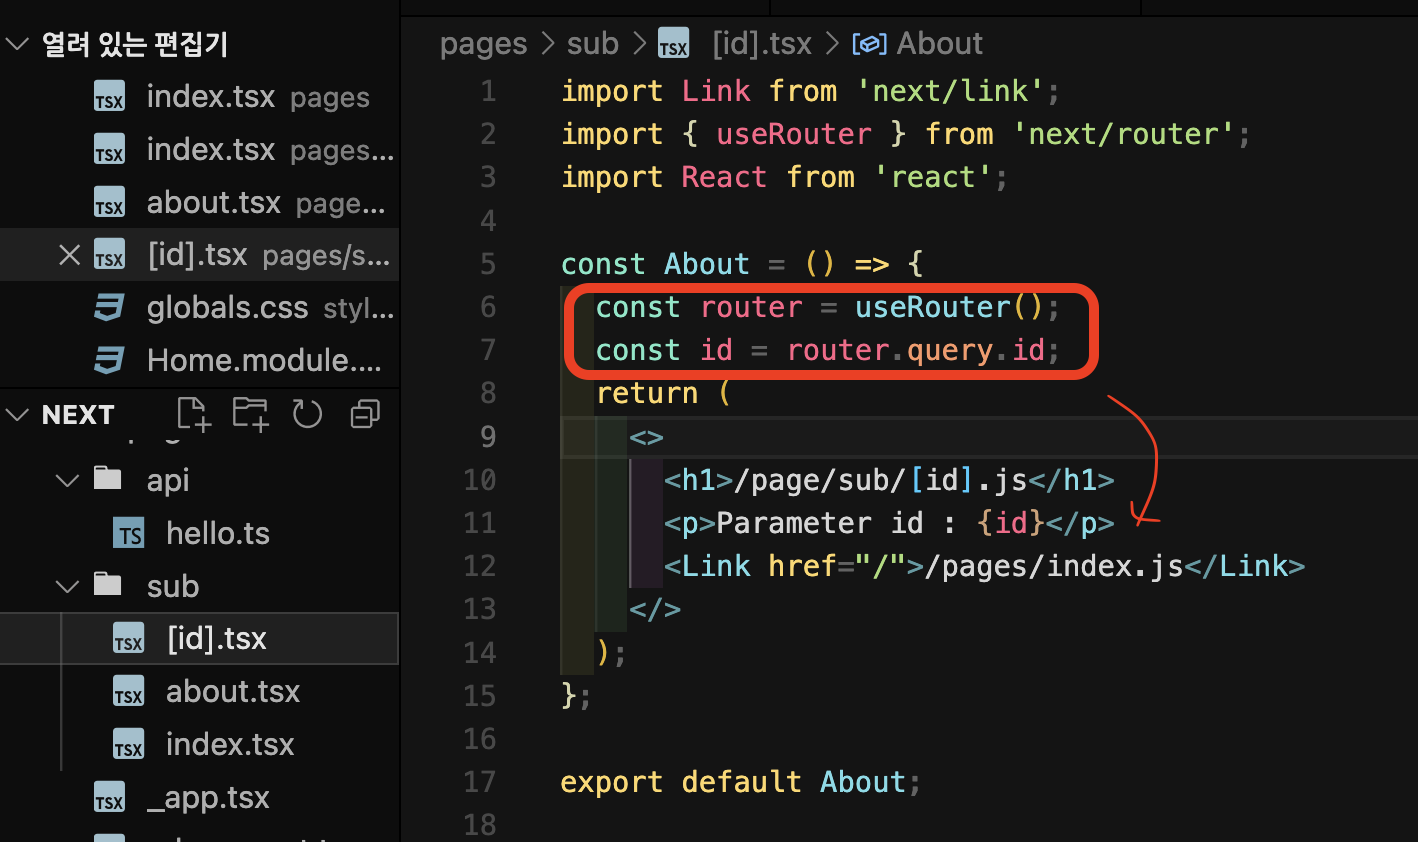Click the [id].tsx breadcrumb segment
The width and height of the screenshot is (1418, 842).
(762, 44)
